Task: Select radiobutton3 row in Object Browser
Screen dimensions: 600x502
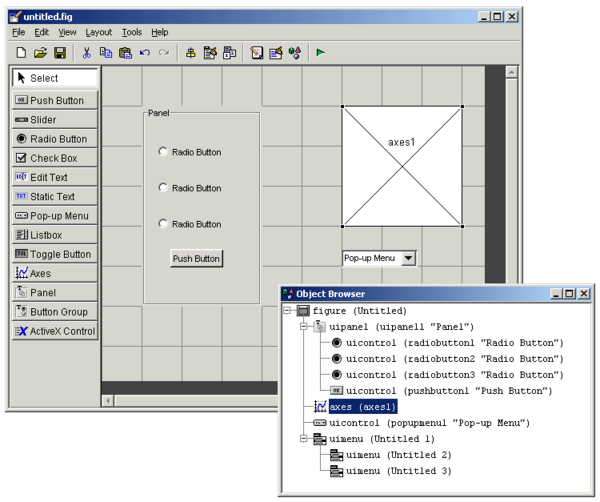Action: click(x=455, y=375)
